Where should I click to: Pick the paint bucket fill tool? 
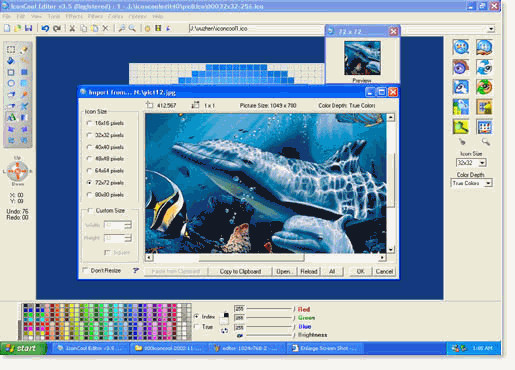pos(11,61)
